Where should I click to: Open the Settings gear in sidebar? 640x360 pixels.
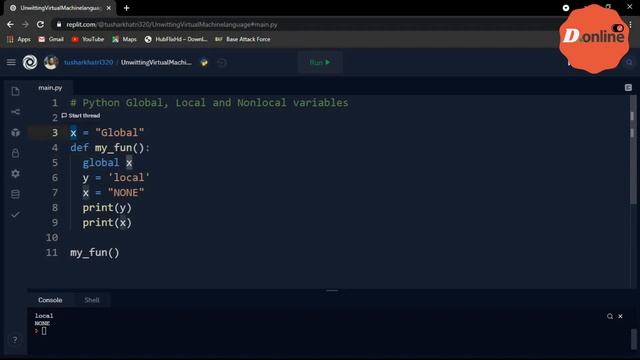[16, 173]
